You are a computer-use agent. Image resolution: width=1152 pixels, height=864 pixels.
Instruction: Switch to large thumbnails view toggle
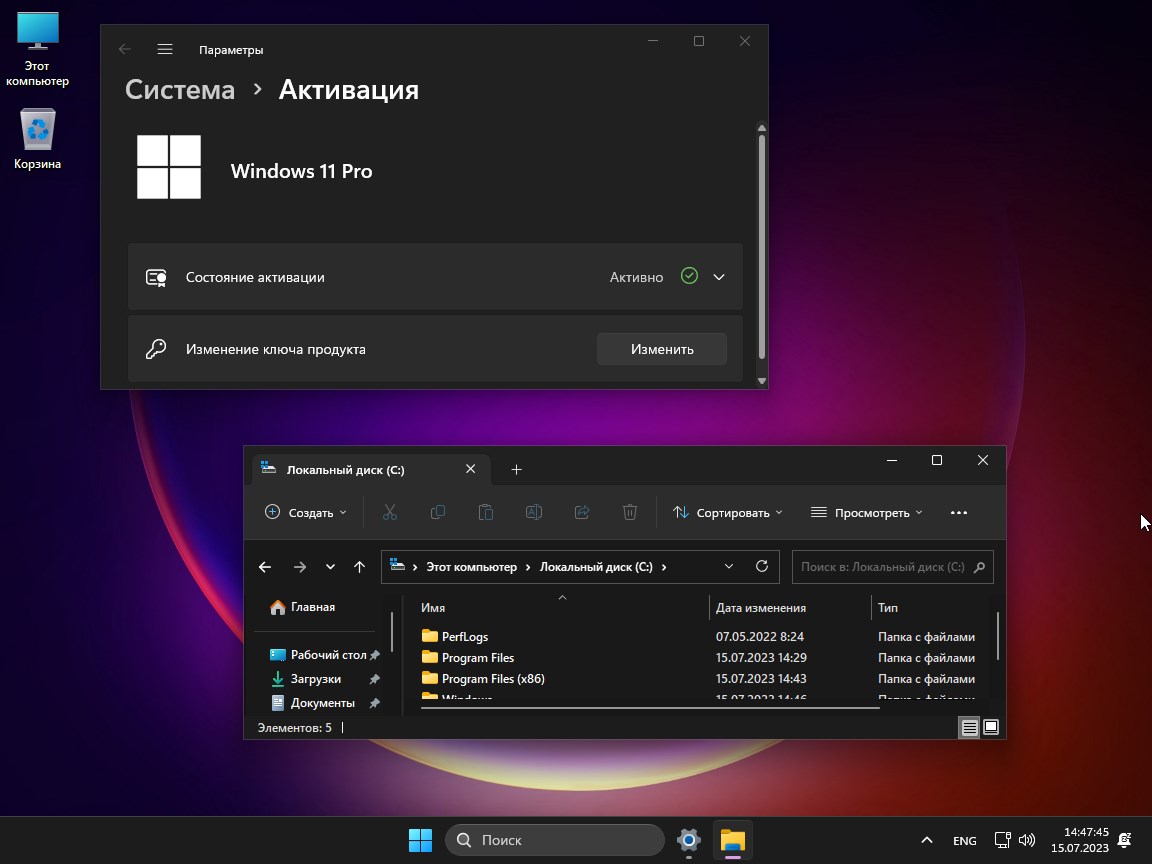coord(991,728)
